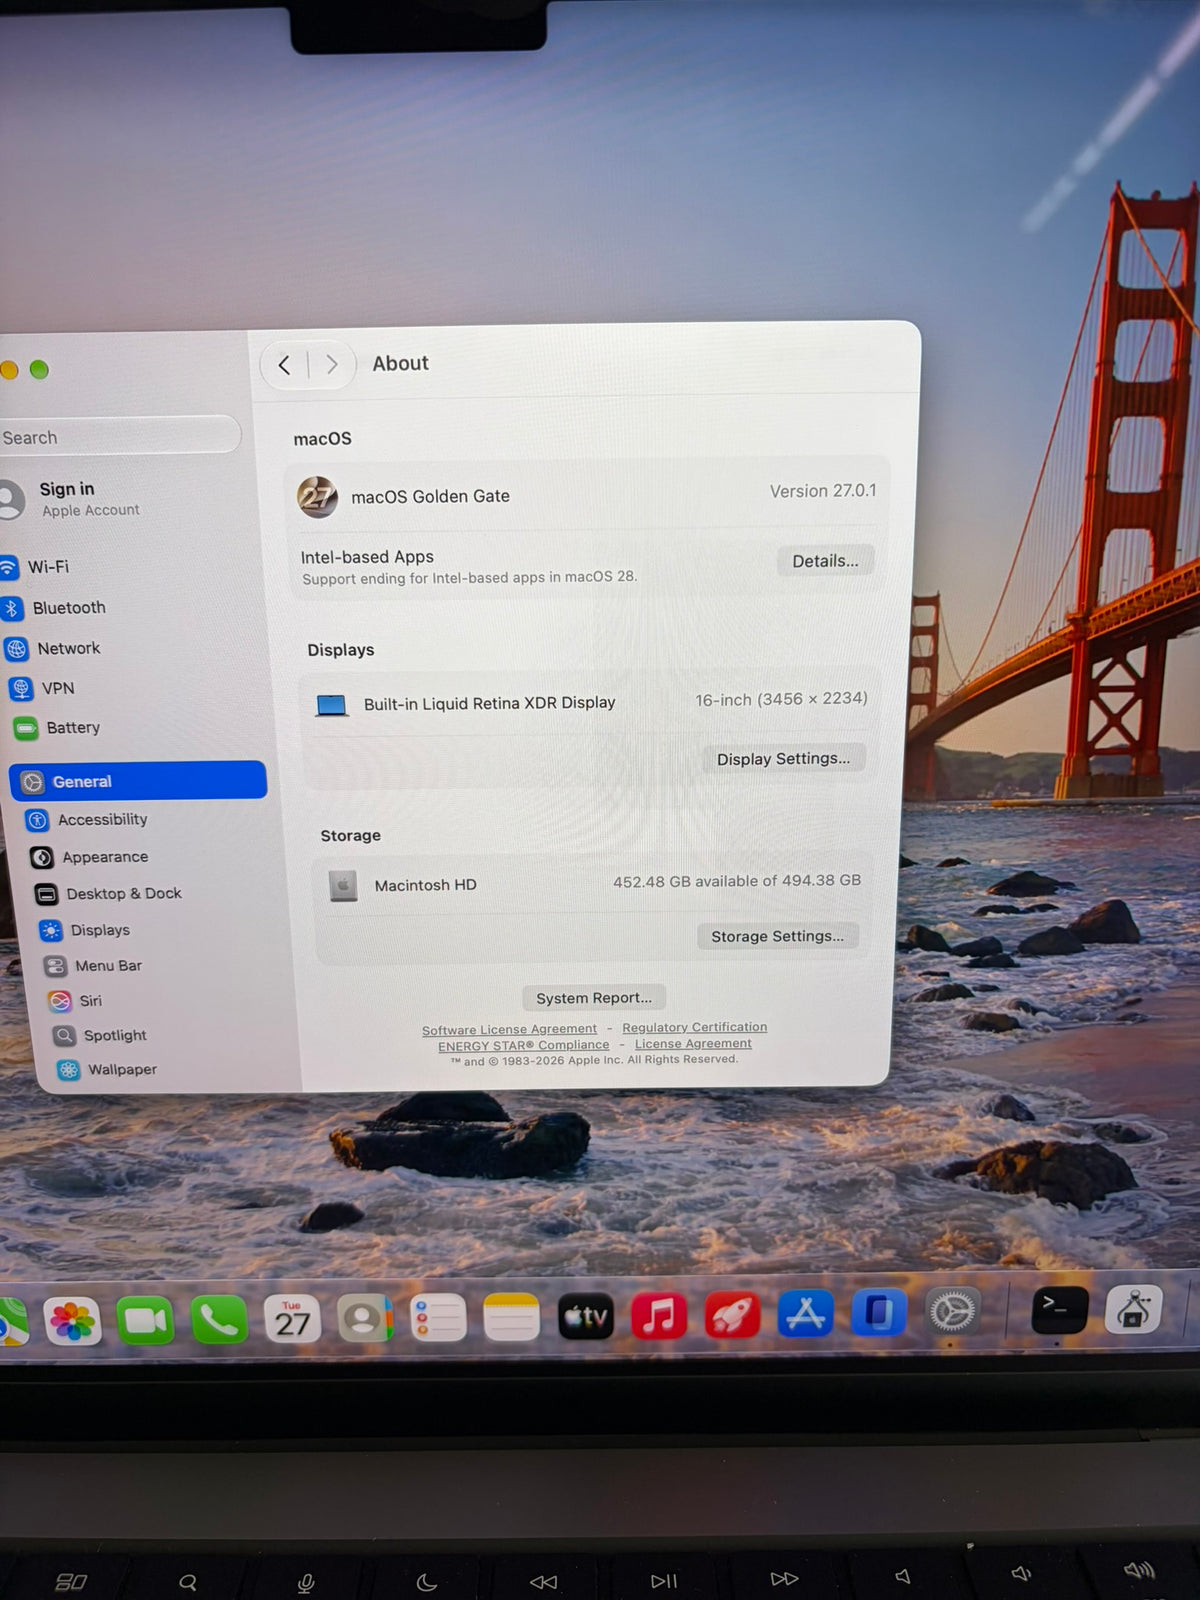Open the ENERGY STAR Compliance link
Screen dimensions: 1200x1600
(523, 1045)
